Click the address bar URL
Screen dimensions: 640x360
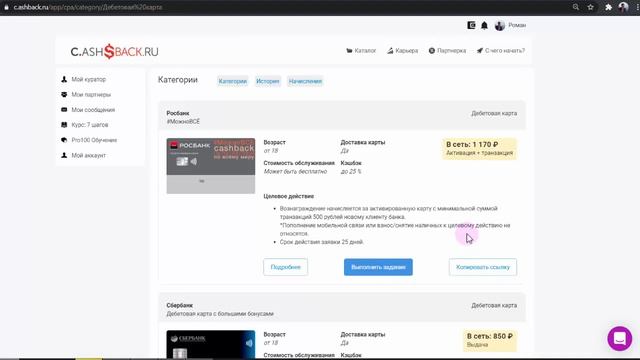[x=88, y=7]
